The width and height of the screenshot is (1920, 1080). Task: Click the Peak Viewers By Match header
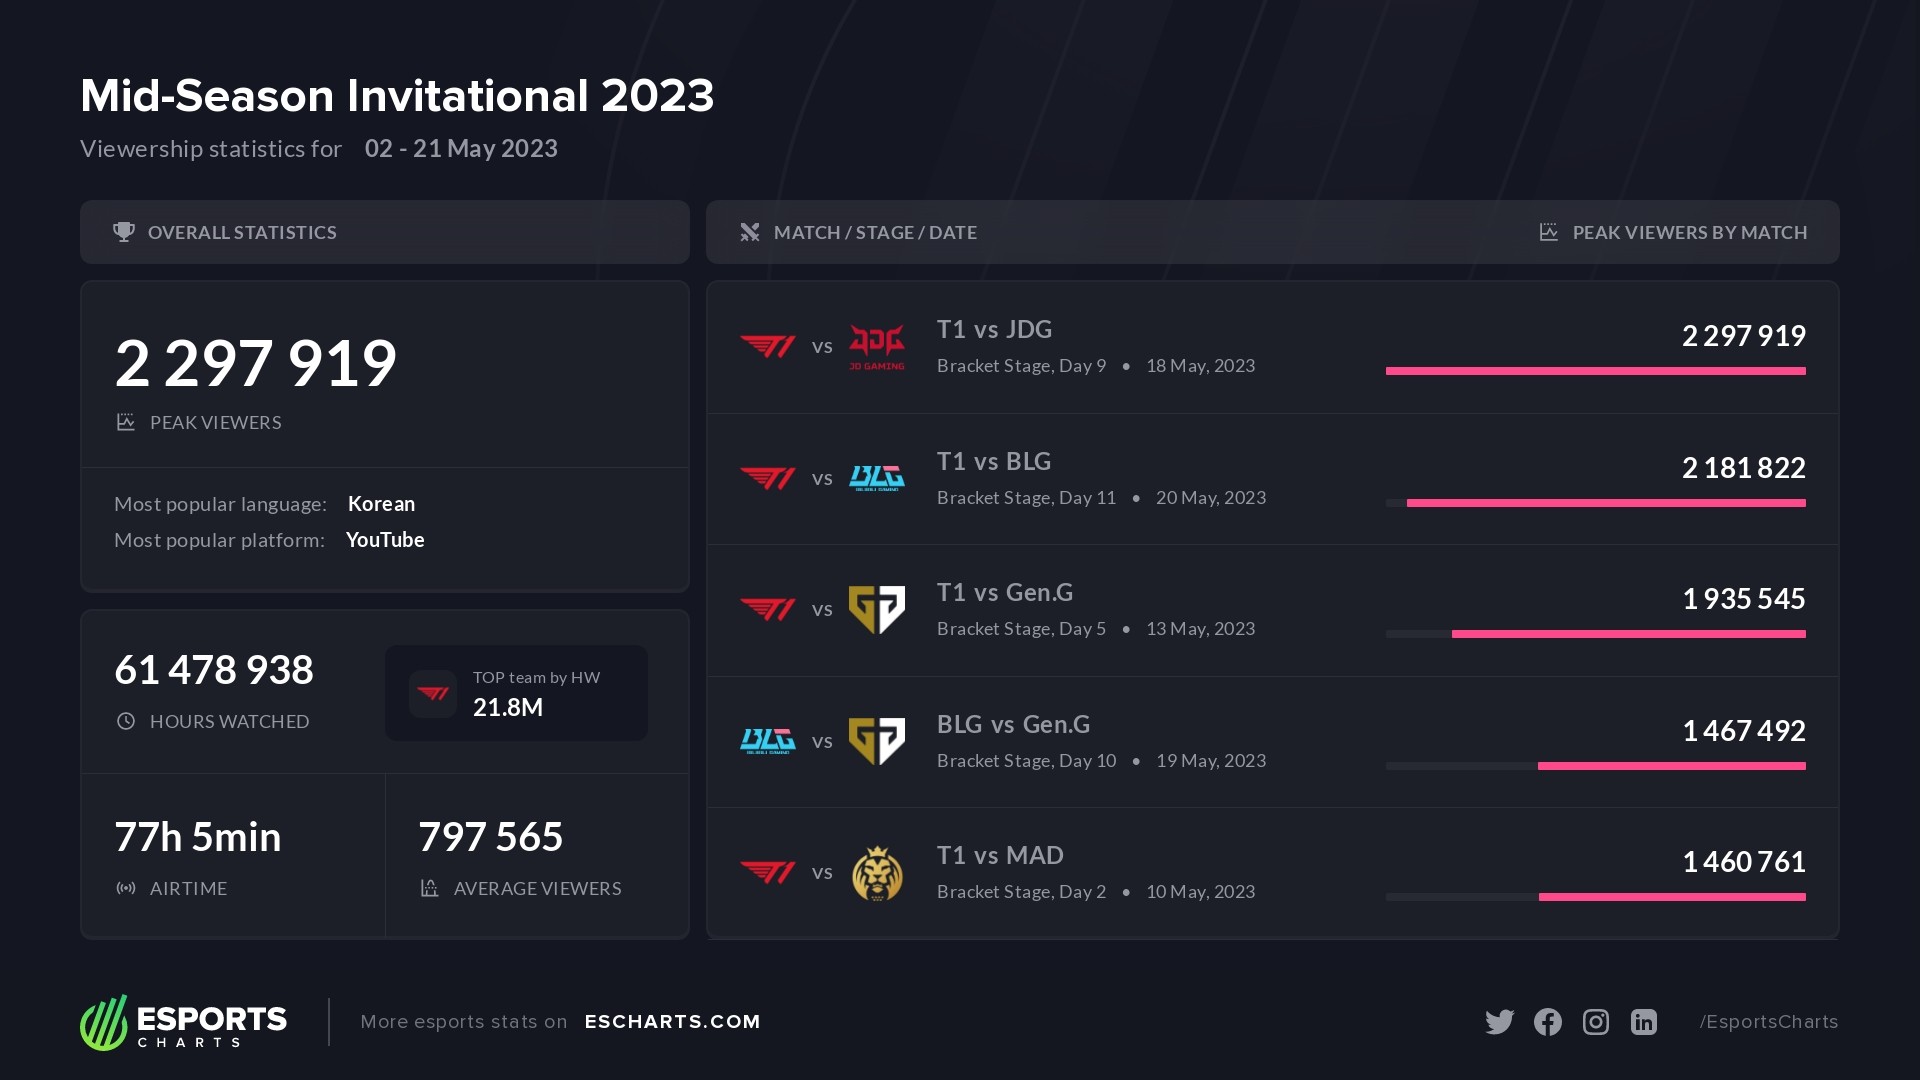pos(1689,232)
